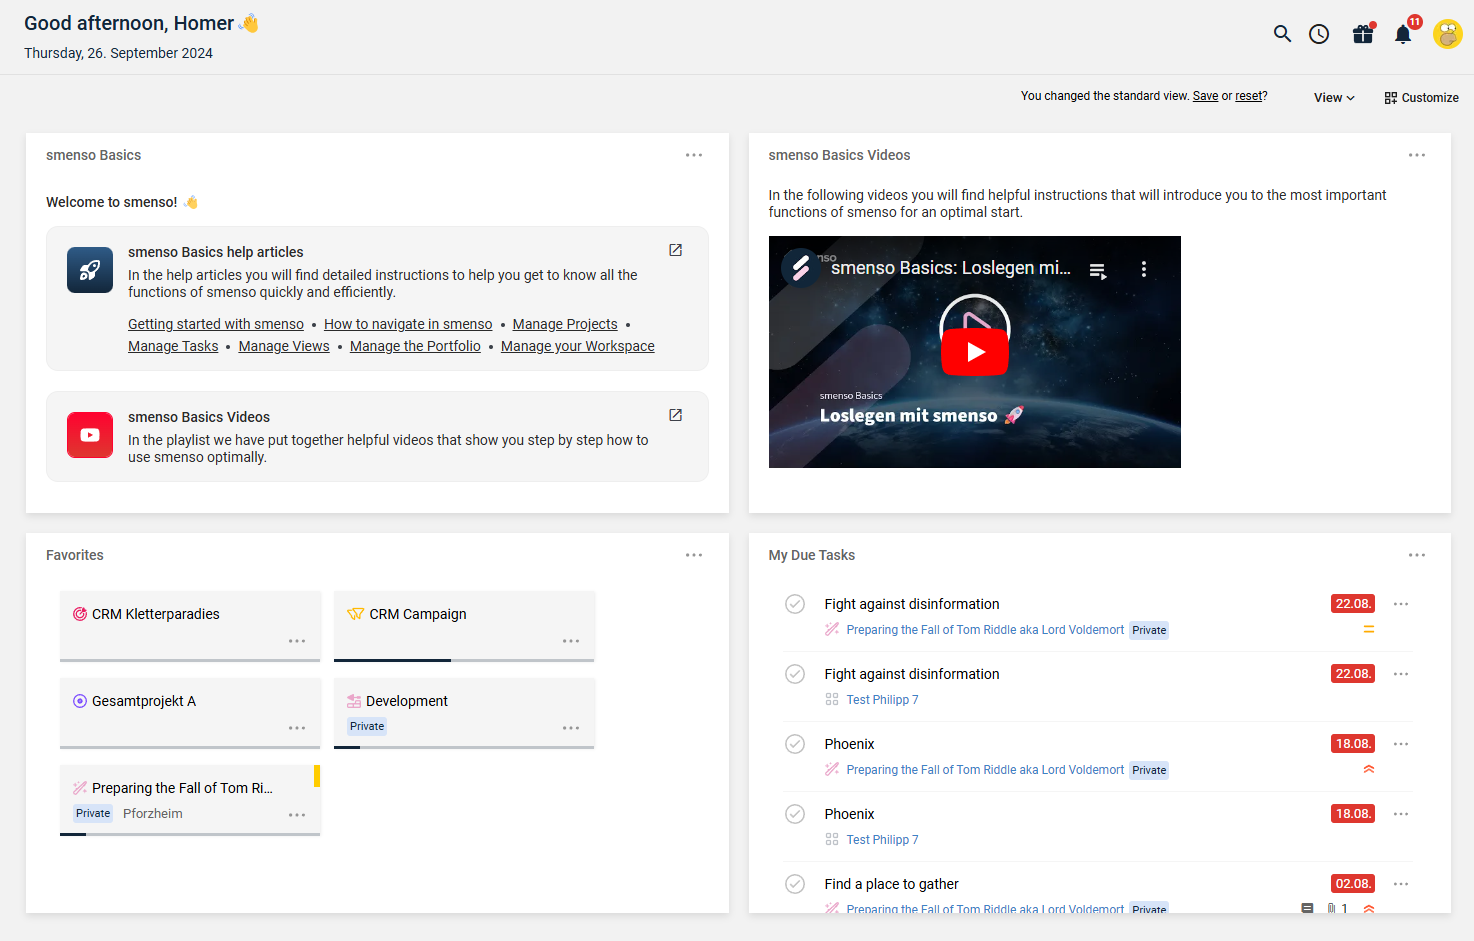This screenshot has height=941, width=1474.
Task: Open the My Due Tasks widget options
Action: tap(1416, 555)
